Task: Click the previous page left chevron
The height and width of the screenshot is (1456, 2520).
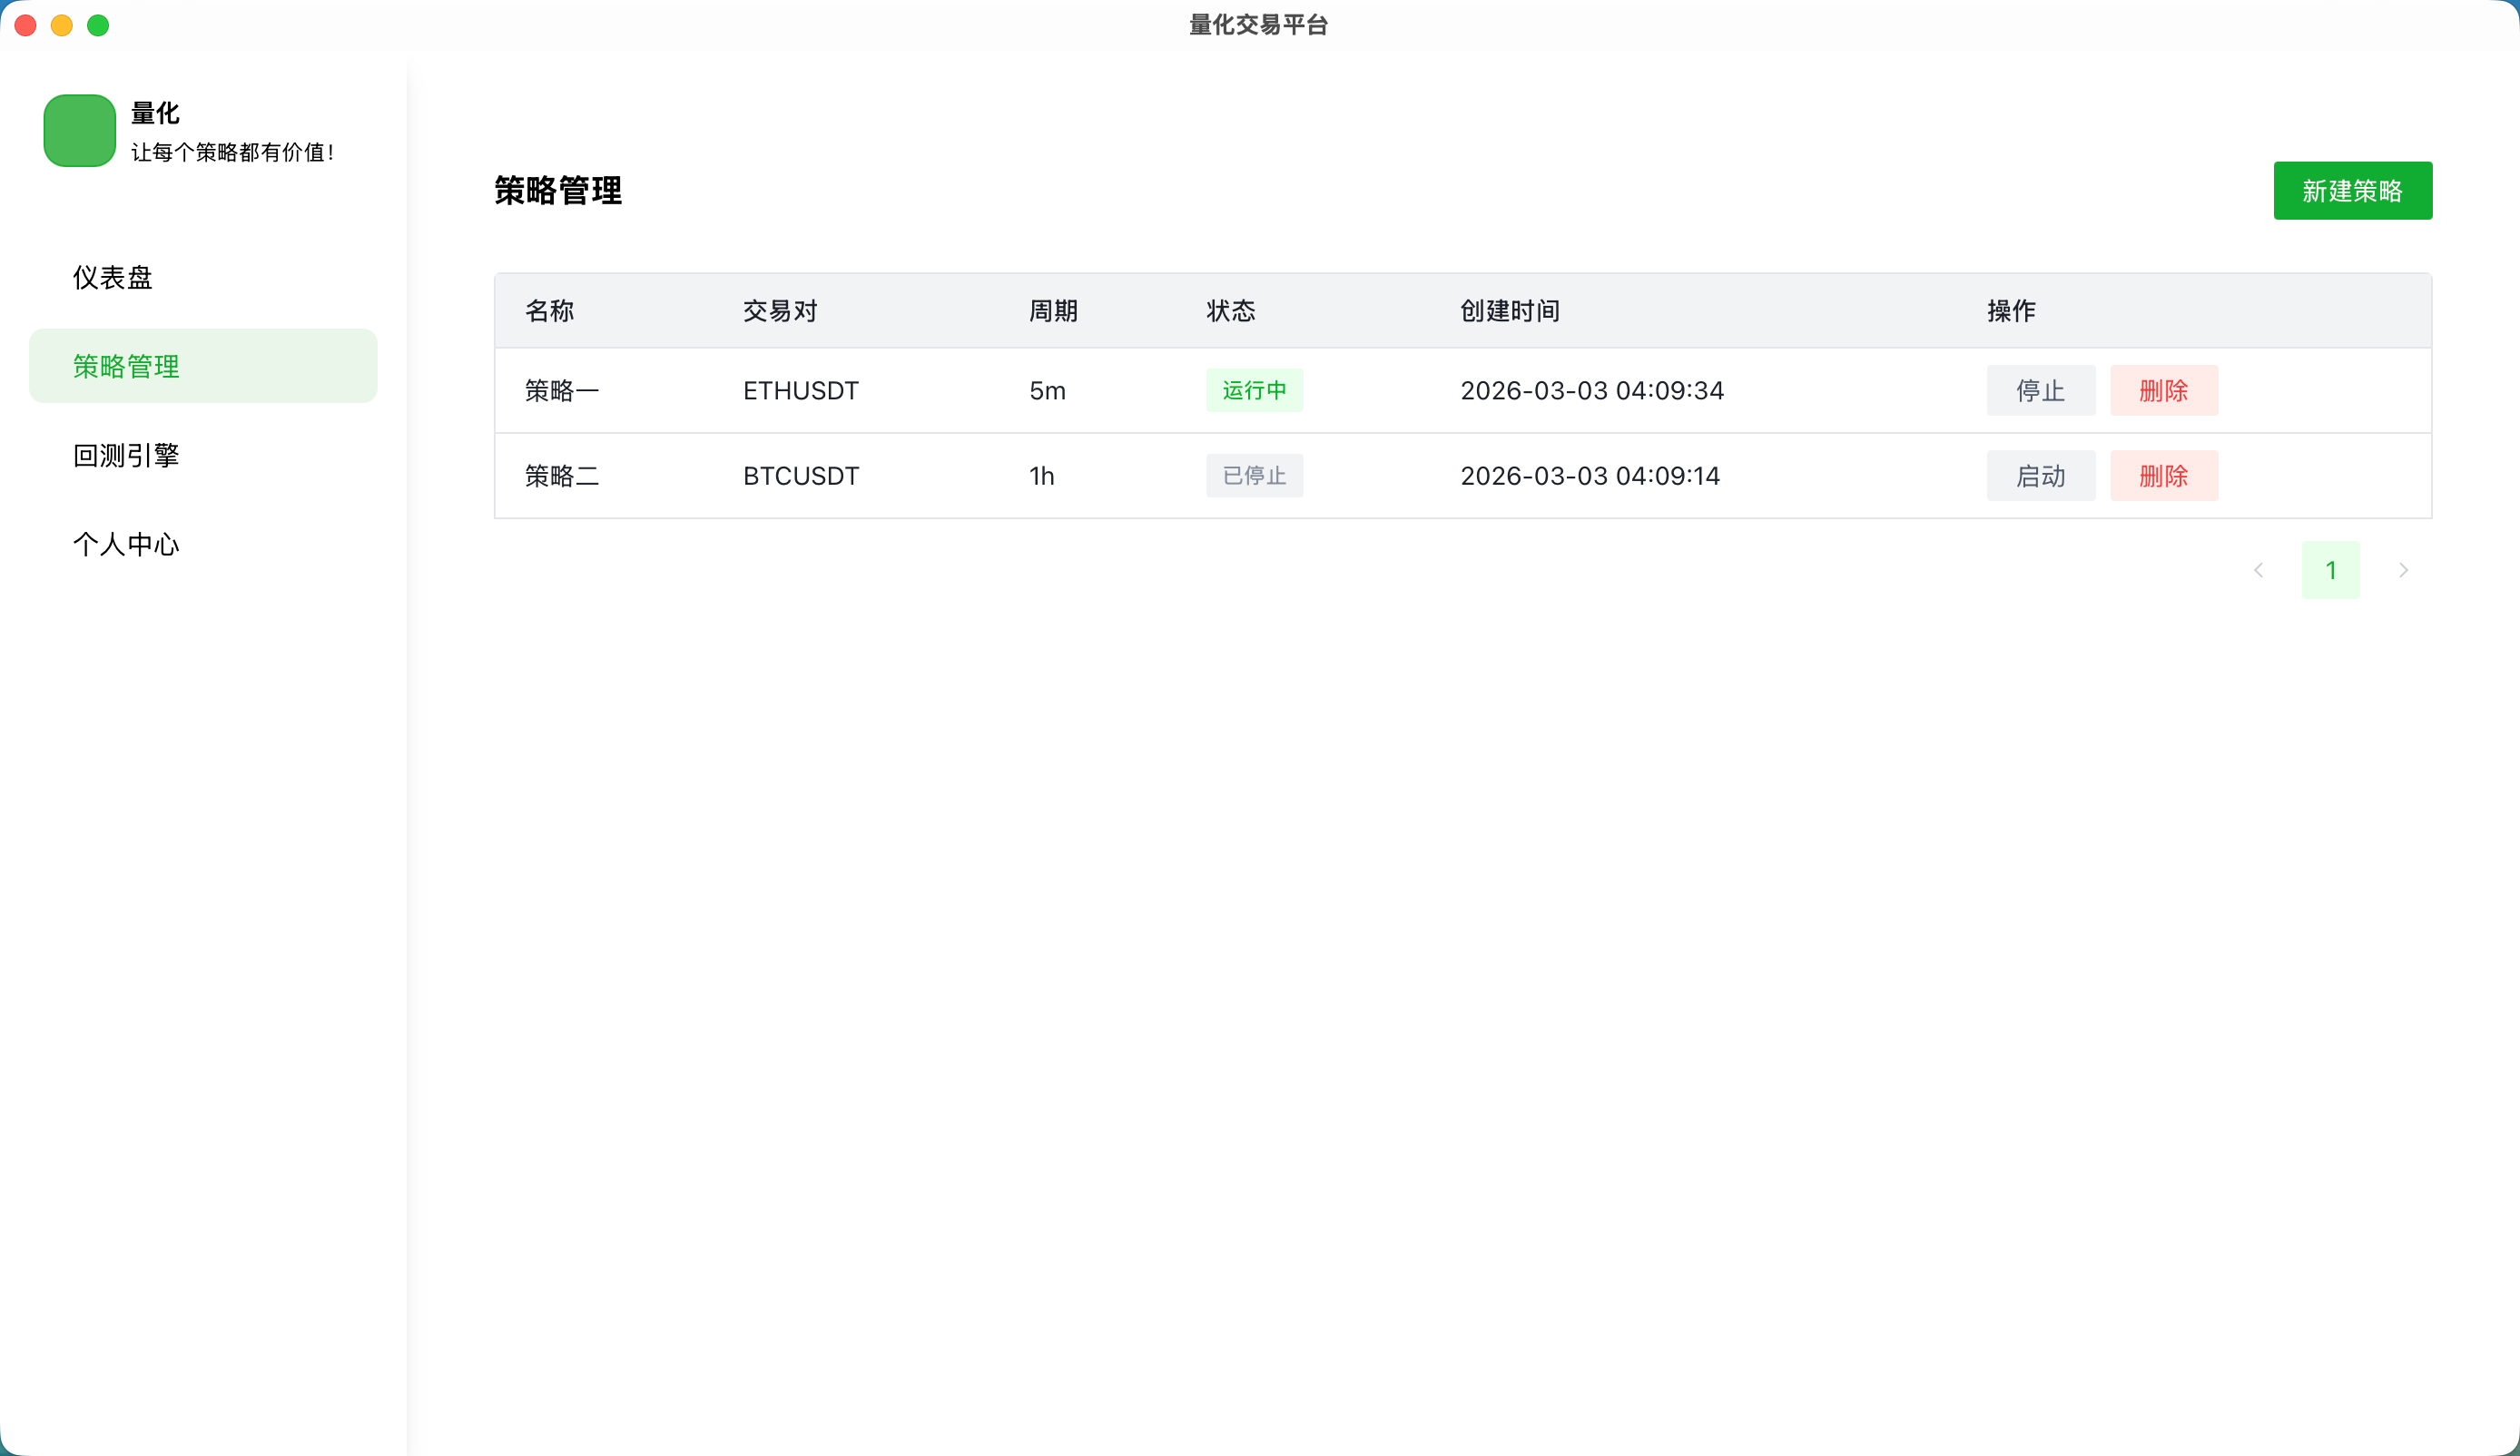Action: tap(2258, 569)
